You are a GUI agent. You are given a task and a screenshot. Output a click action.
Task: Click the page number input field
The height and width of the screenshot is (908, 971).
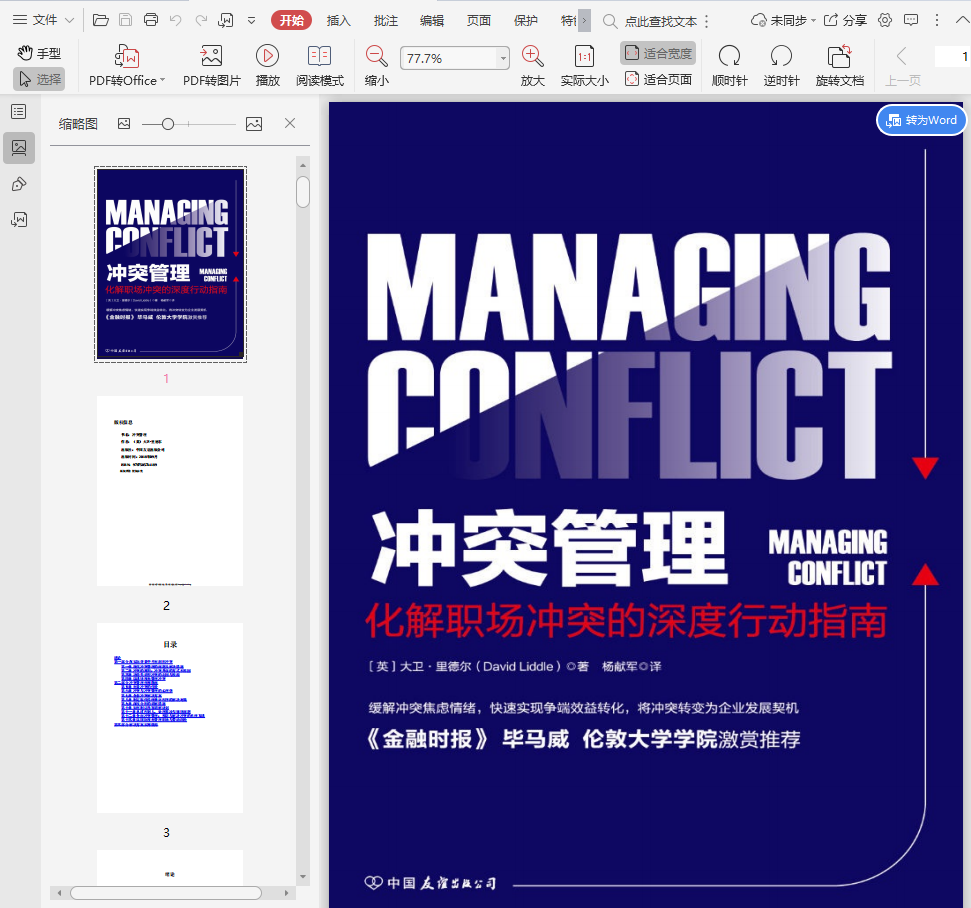952,56
